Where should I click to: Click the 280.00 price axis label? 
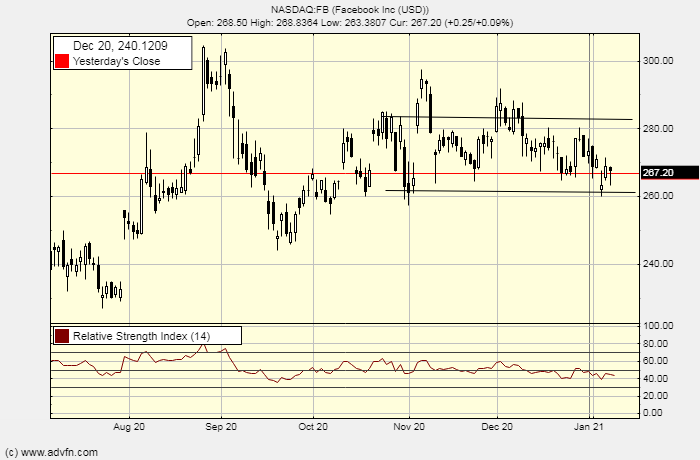[658, 129]
